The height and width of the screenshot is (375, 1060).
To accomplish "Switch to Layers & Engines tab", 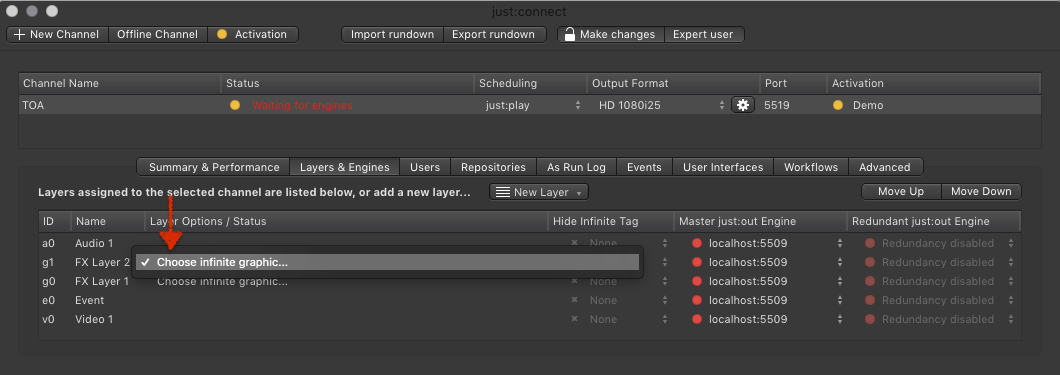I will coord(345,167).
